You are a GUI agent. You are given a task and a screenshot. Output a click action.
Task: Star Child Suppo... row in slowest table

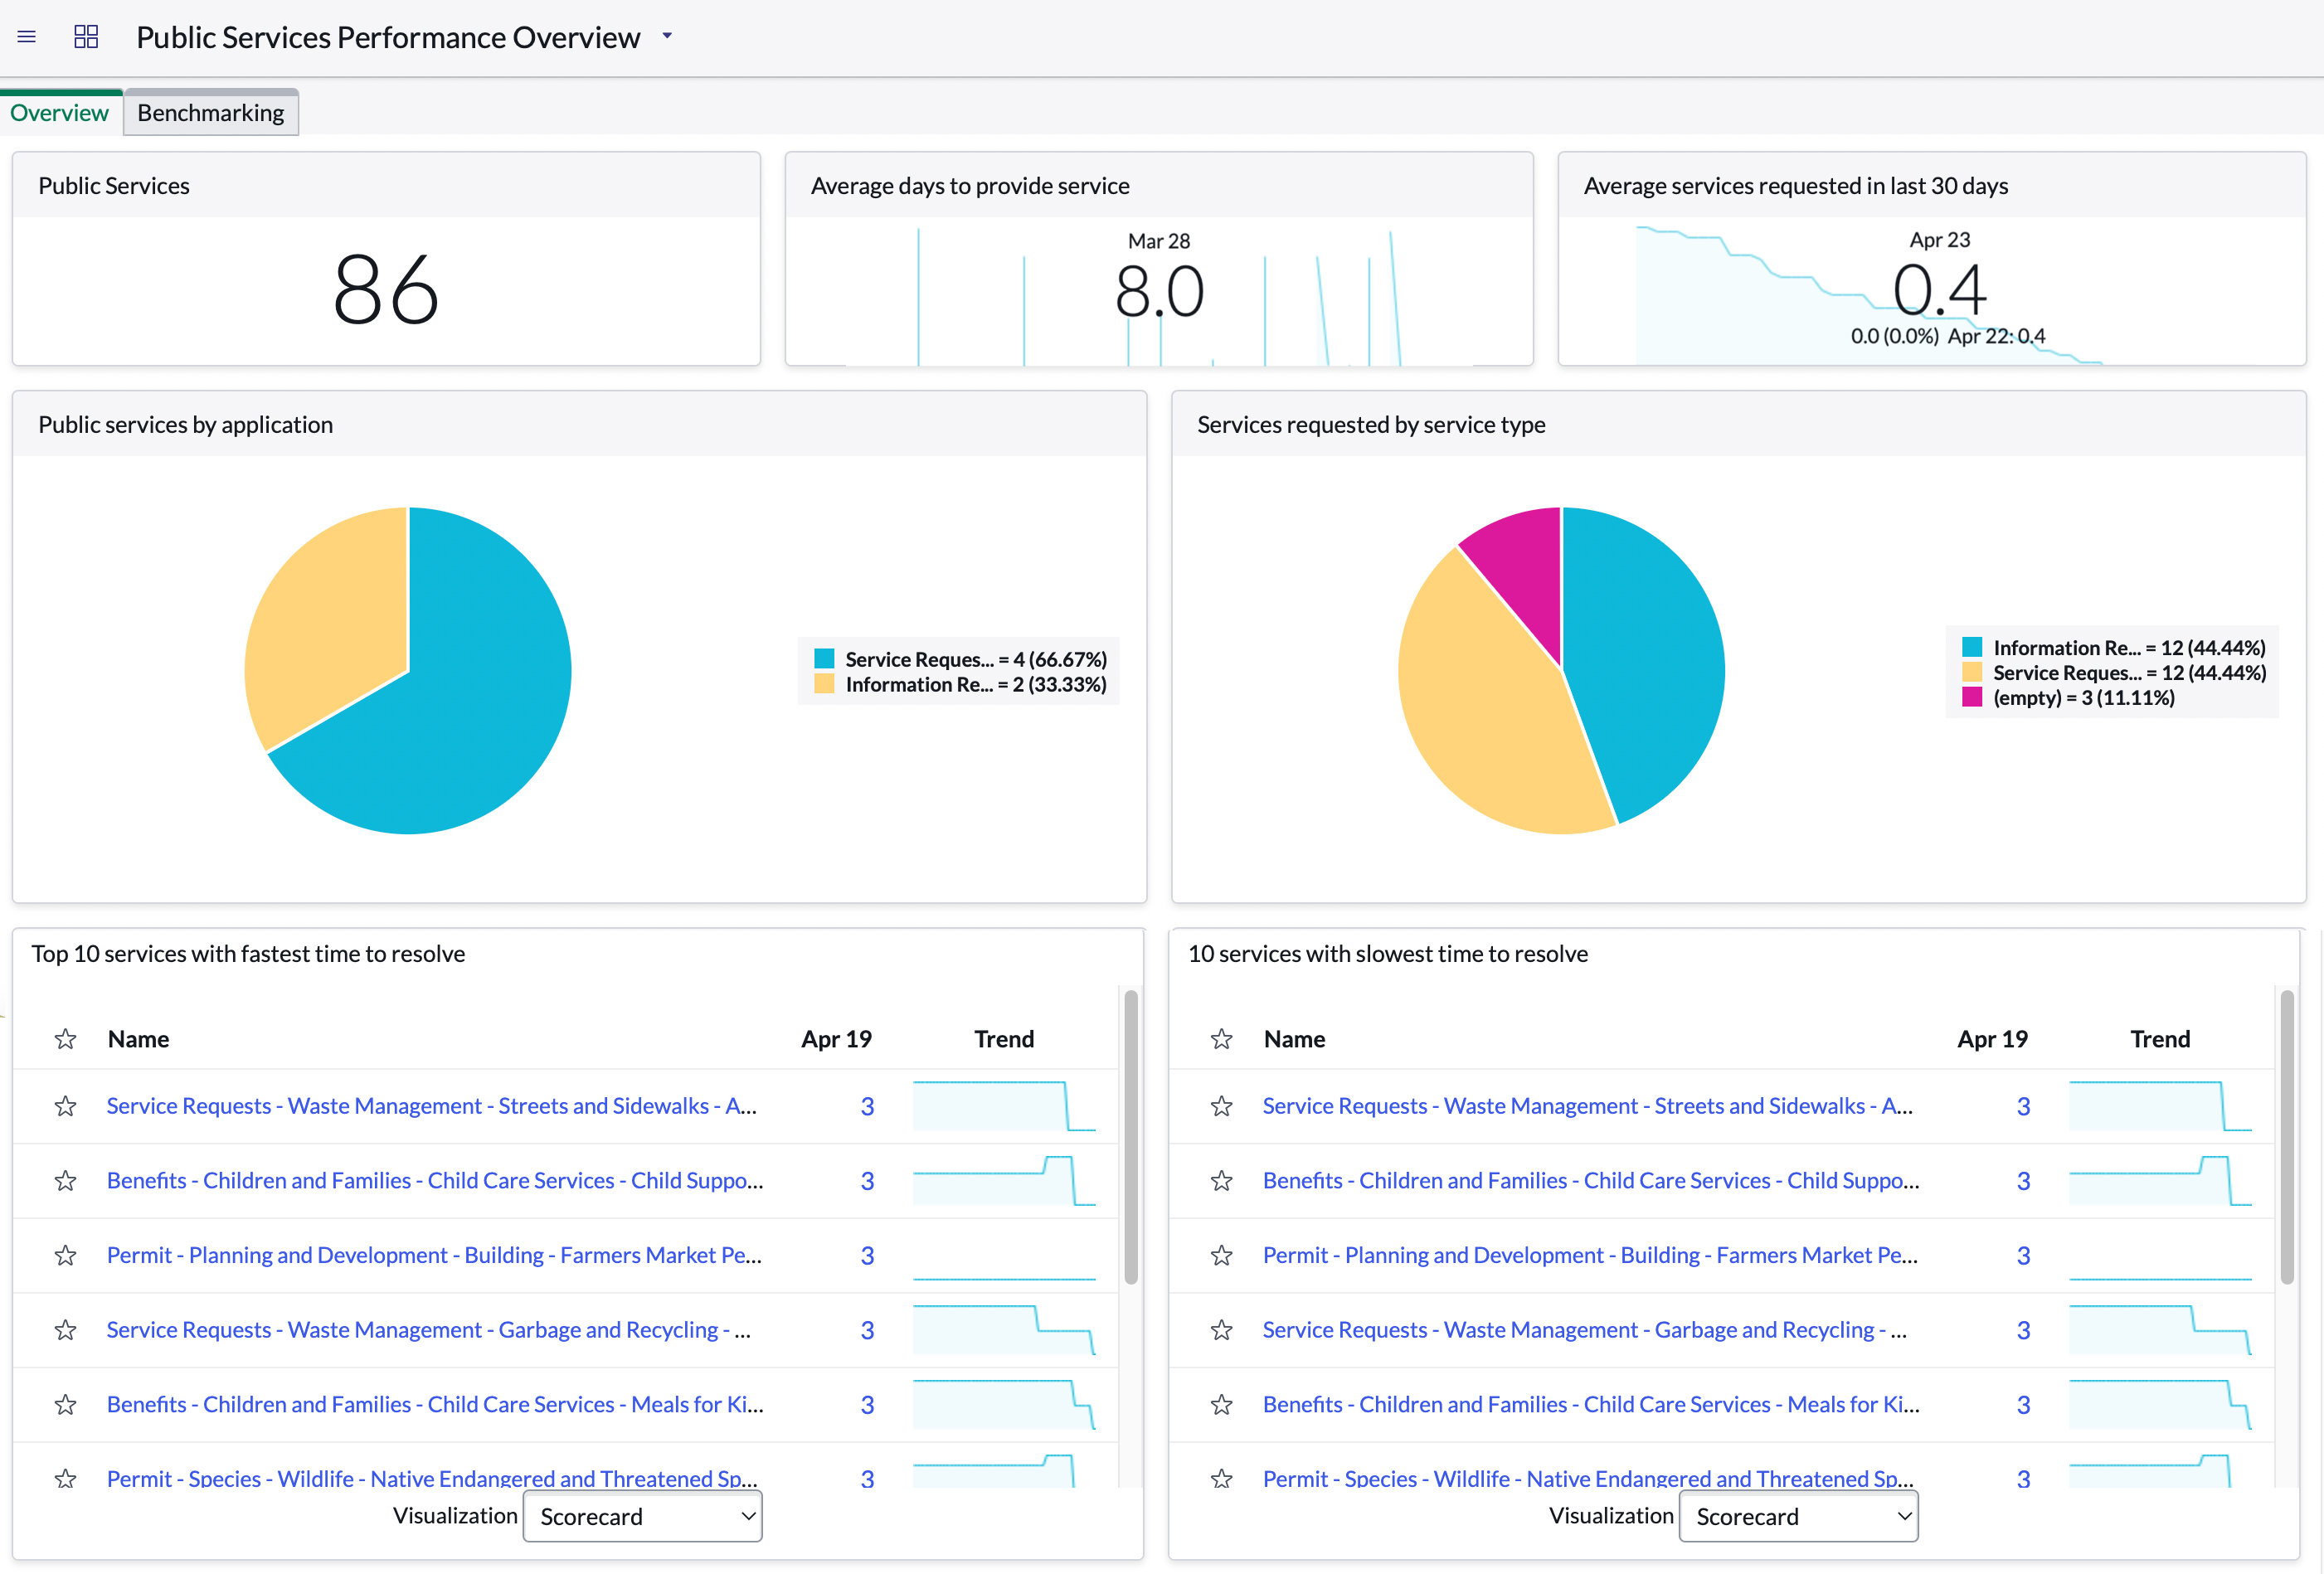pos(1222,1181)
